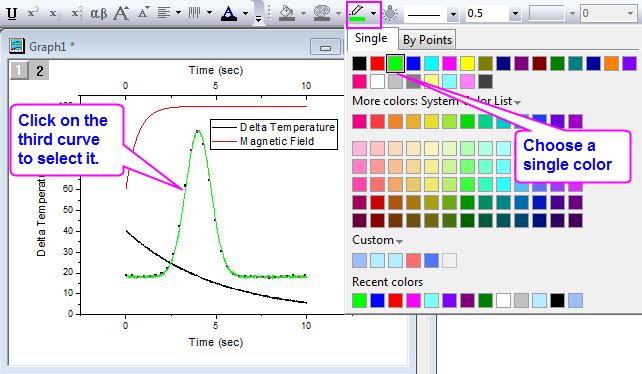Select orange swatch in top standard row
The image size is (642, 374).
coord(611,63)
